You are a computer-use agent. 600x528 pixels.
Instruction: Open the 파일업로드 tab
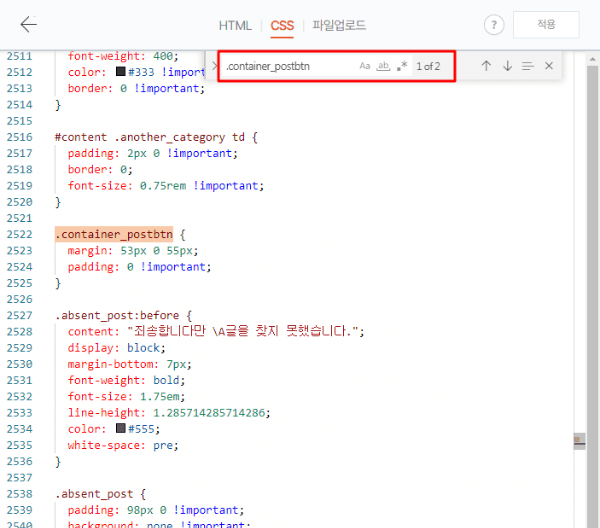coord(339,25)
